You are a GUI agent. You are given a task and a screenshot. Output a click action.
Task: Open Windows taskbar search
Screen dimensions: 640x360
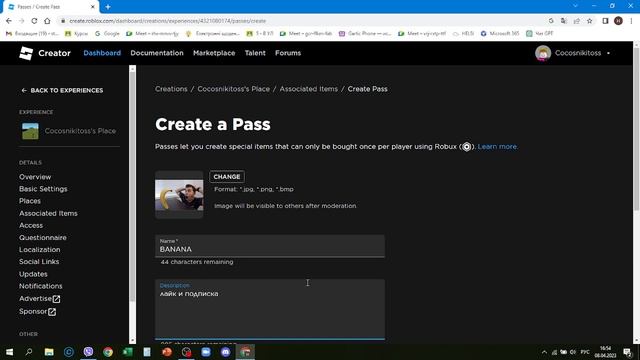[x=29, y=352]
